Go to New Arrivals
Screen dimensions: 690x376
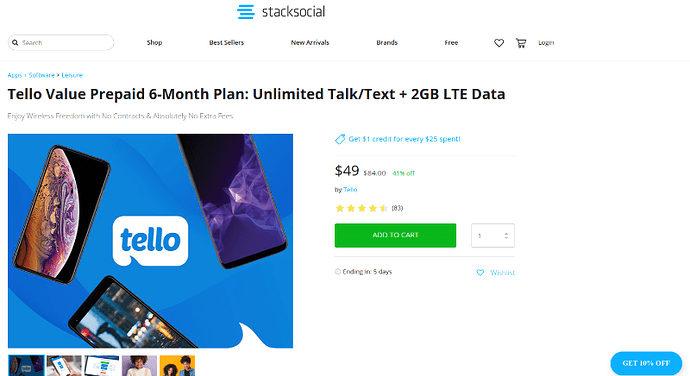[310, 43]
